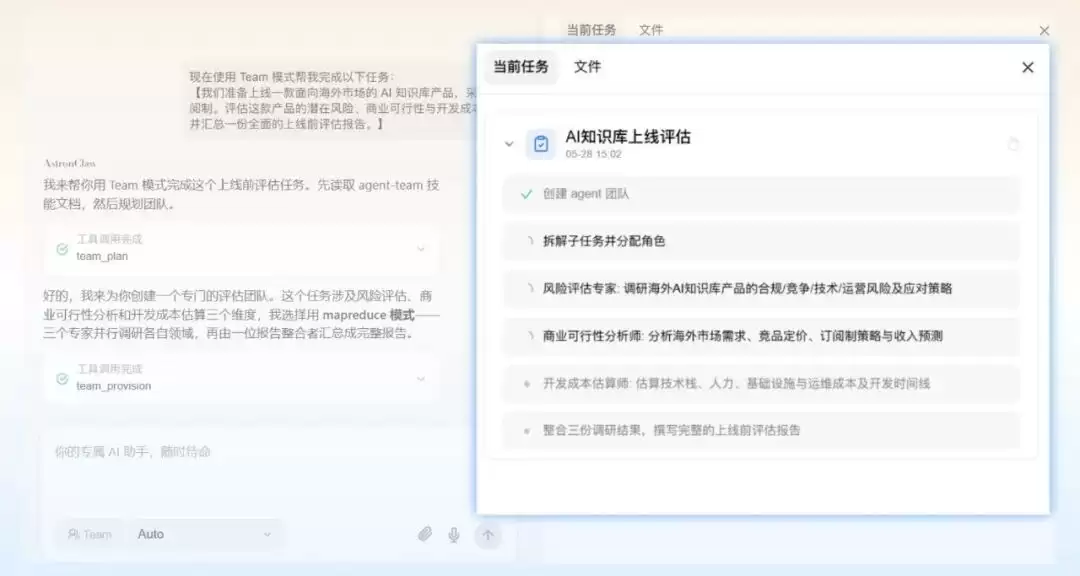Viewport: 1080px width, 576px height.
Task: Close the front task panel
Action: coord(1028,68)
